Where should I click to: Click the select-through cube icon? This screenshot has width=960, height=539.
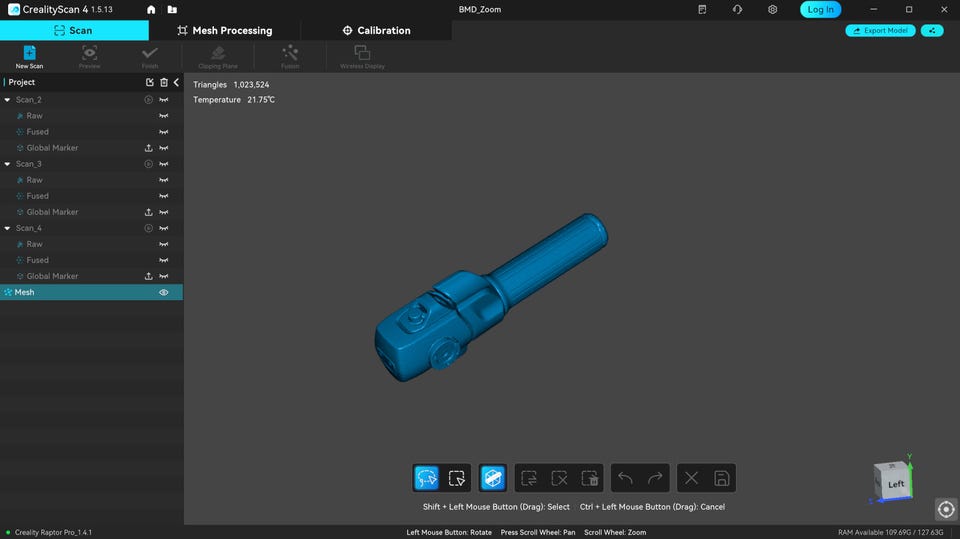pos(492,478)
